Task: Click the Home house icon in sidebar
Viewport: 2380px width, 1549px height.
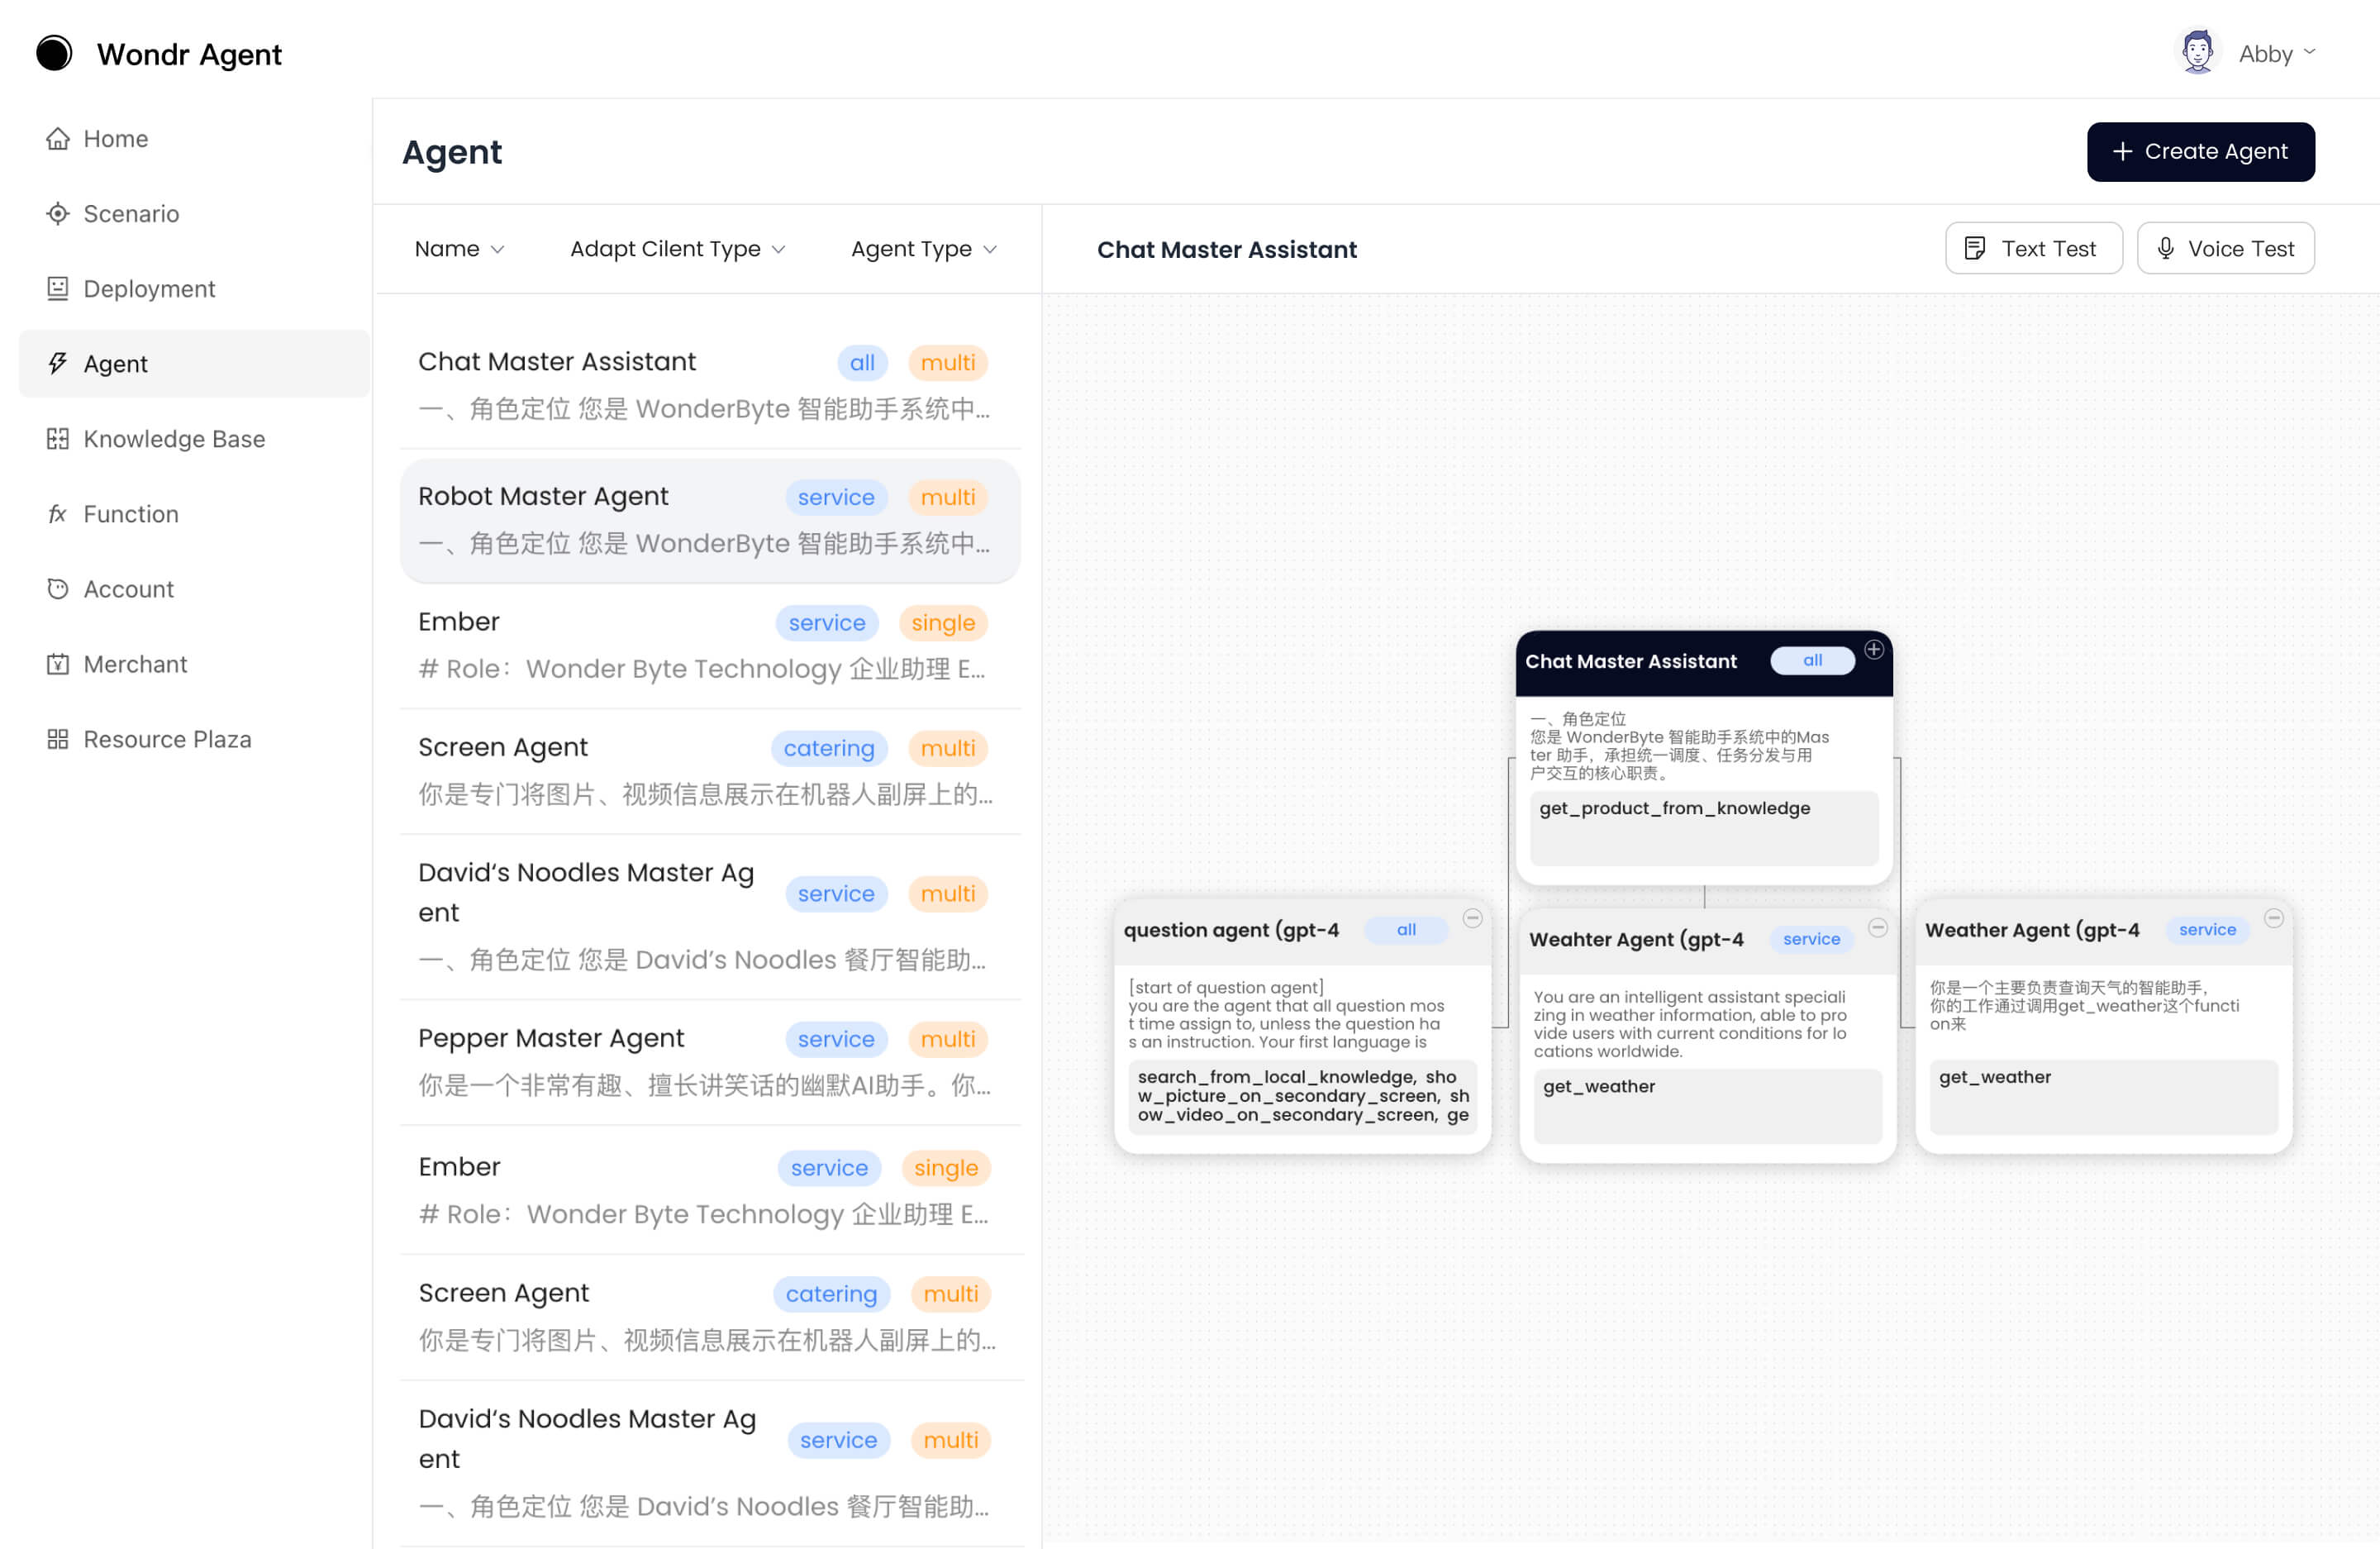Action: click(58, 139)
